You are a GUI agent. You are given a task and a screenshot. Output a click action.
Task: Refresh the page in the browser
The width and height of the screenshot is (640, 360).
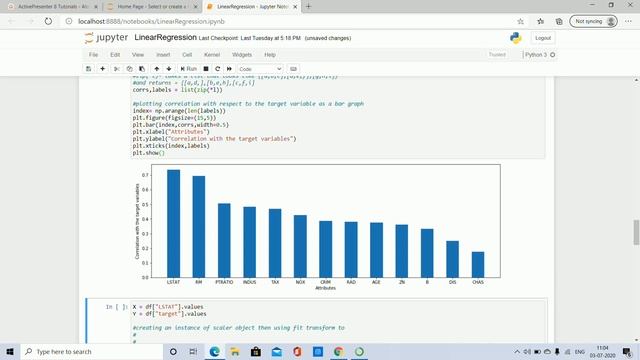pyautogui.click(x=48, y=21)
